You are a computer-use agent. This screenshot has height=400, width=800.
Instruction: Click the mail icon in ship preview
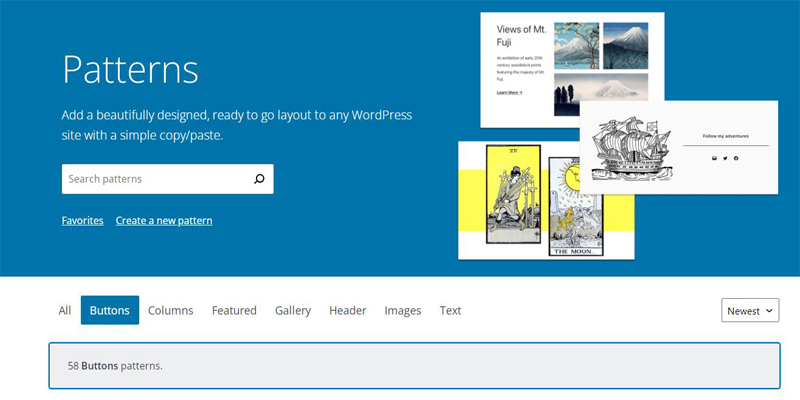click(x=714, y=158)
